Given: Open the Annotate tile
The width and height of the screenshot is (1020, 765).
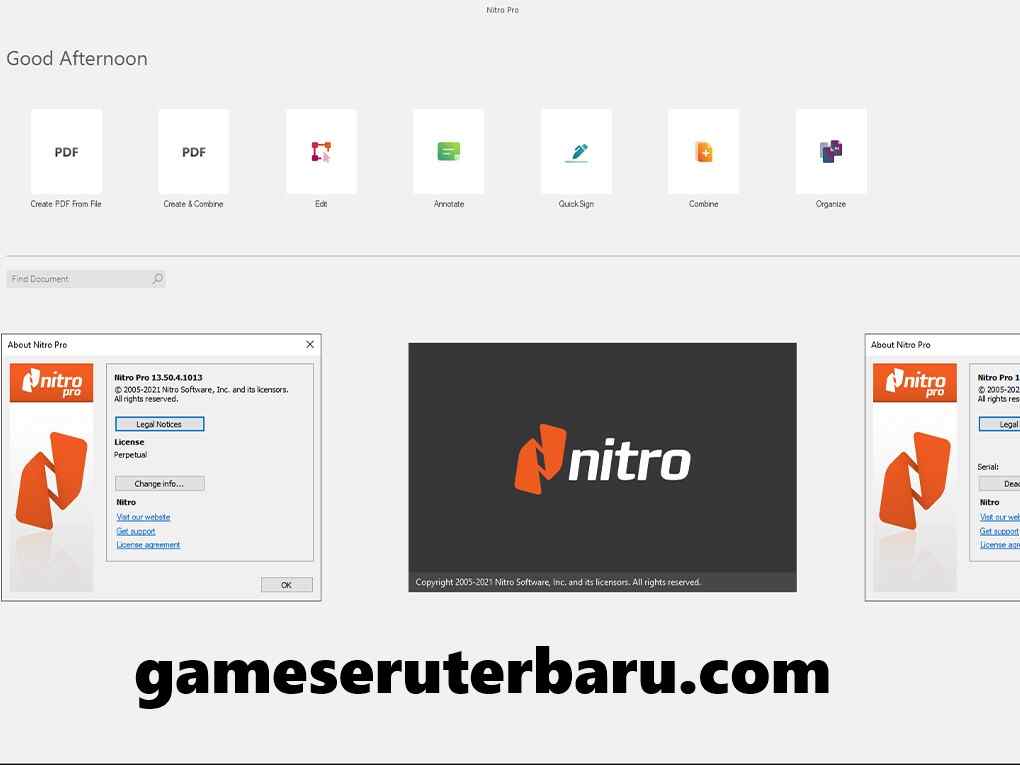Looking at the screenshot, I should pos(449,152).
